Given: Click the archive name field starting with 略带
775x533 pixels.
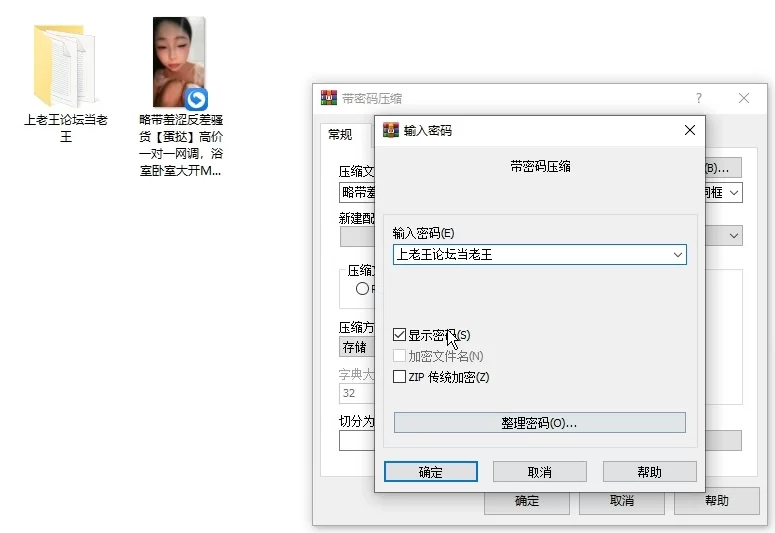Looking at the screenshot, I should tap(357, 192).
